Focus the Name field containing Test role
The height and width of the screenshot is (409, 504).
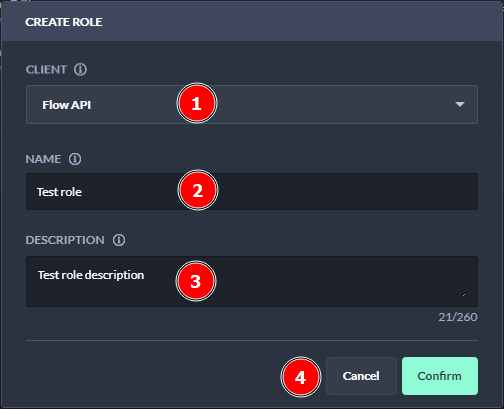click(252, 191)
